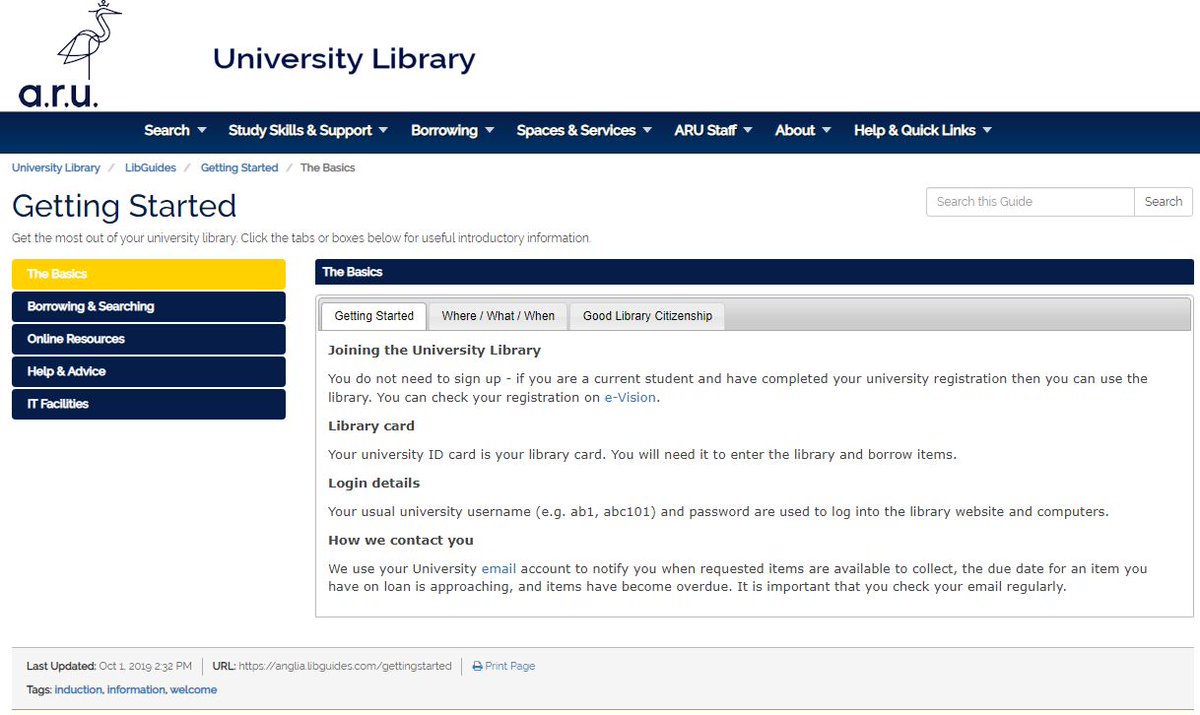
Task: Click the Search this Guide field
Action: [x=1030, y=202]
